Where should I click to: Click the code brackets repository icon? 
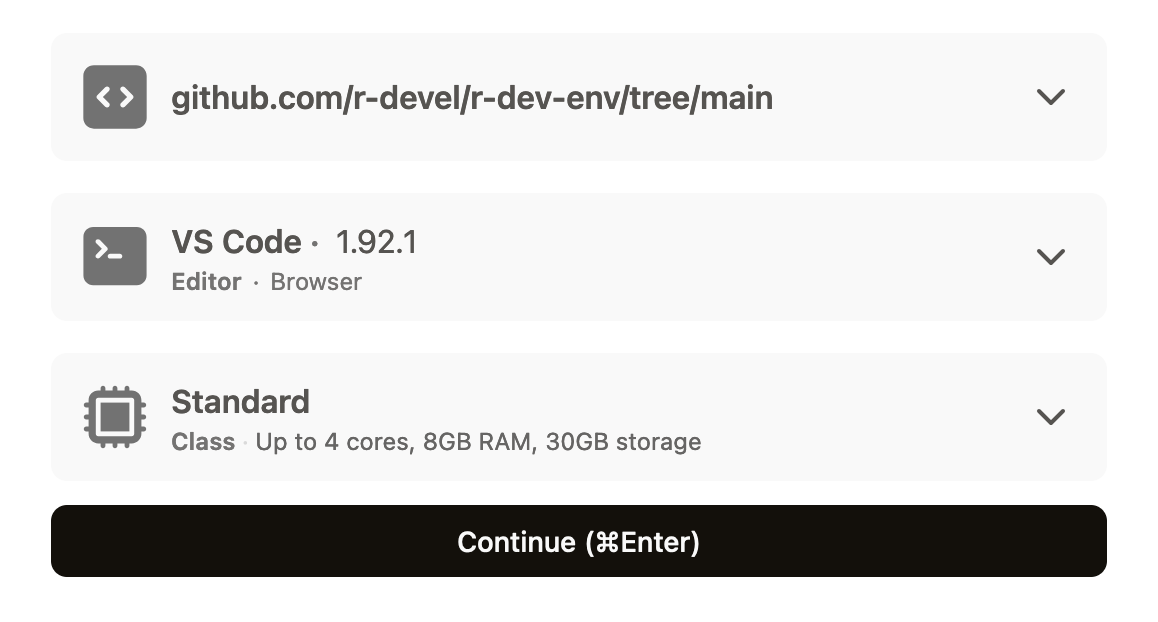(x=114, y=97)
